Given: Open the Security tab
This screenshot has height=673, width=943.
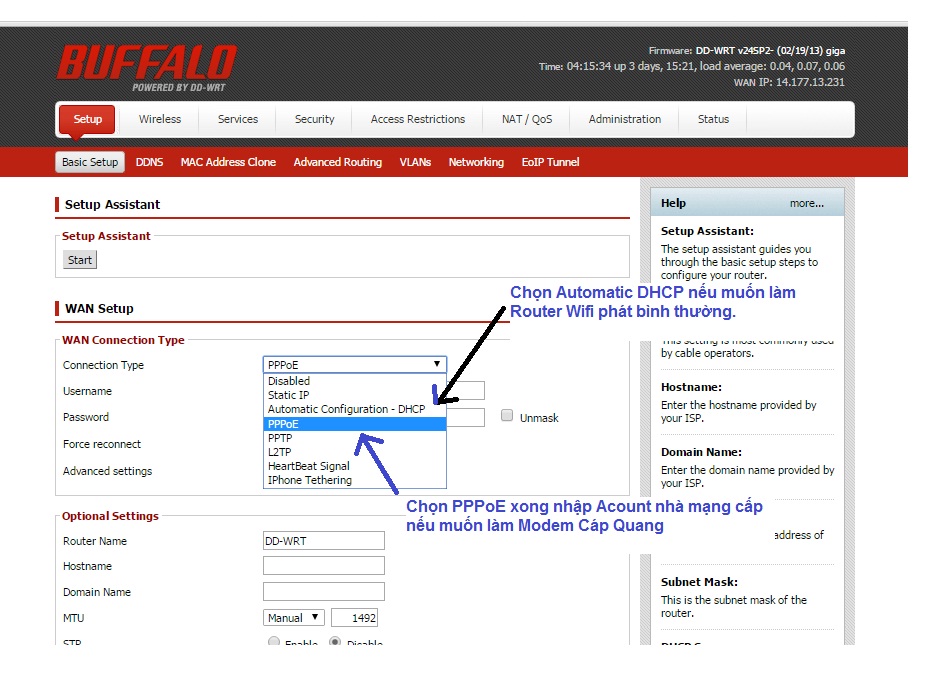Looking at the screenshot, I should point(314,119).
